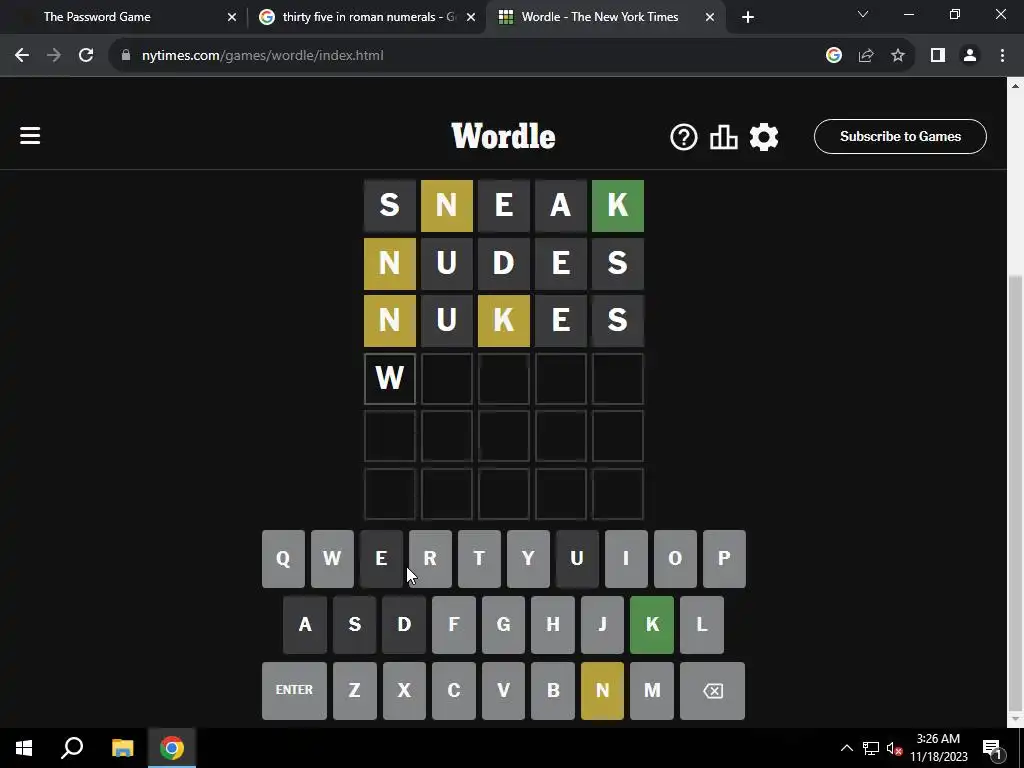Select the Wordle - The New York Times tab

[605, 17]
